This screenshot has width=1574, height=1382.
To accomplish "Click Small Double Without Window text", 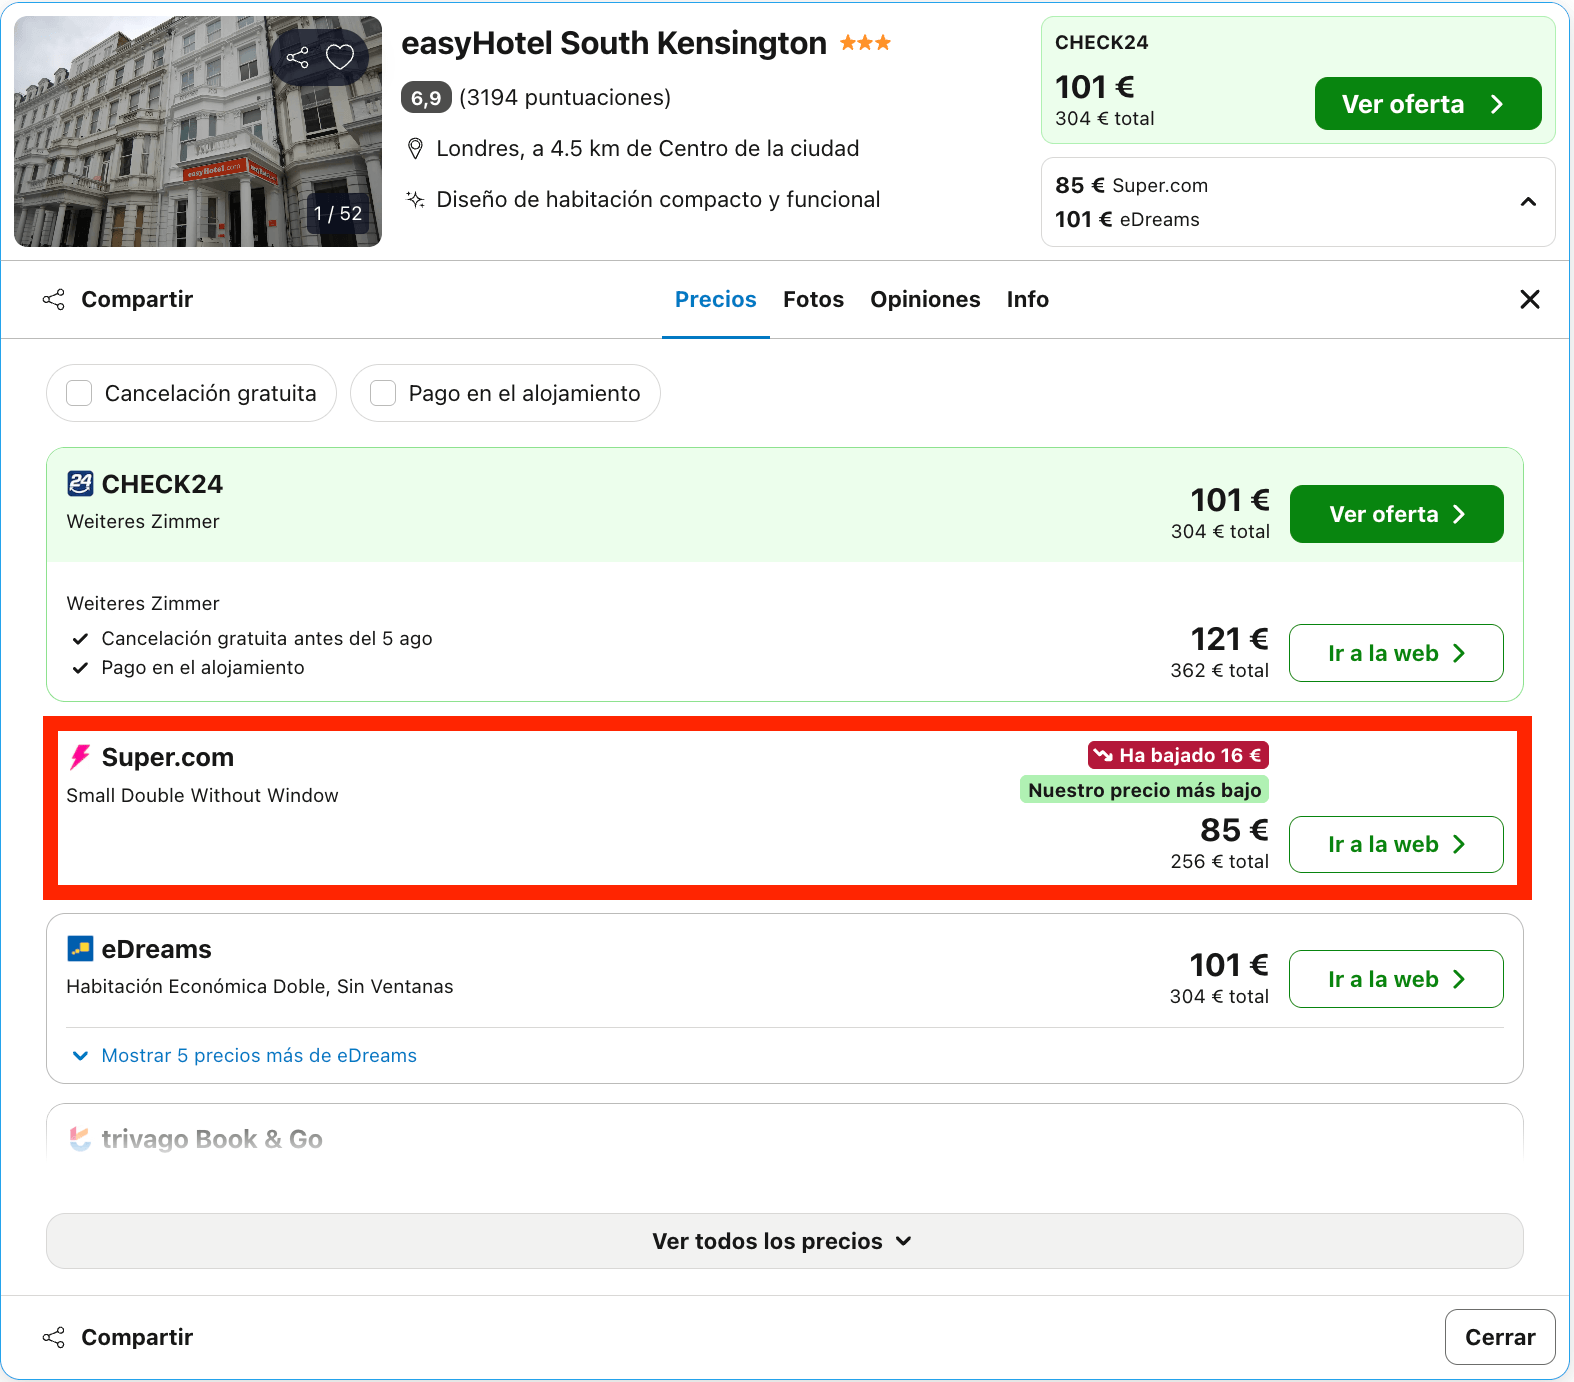I will pyautogui.click(x=202, y=795).
